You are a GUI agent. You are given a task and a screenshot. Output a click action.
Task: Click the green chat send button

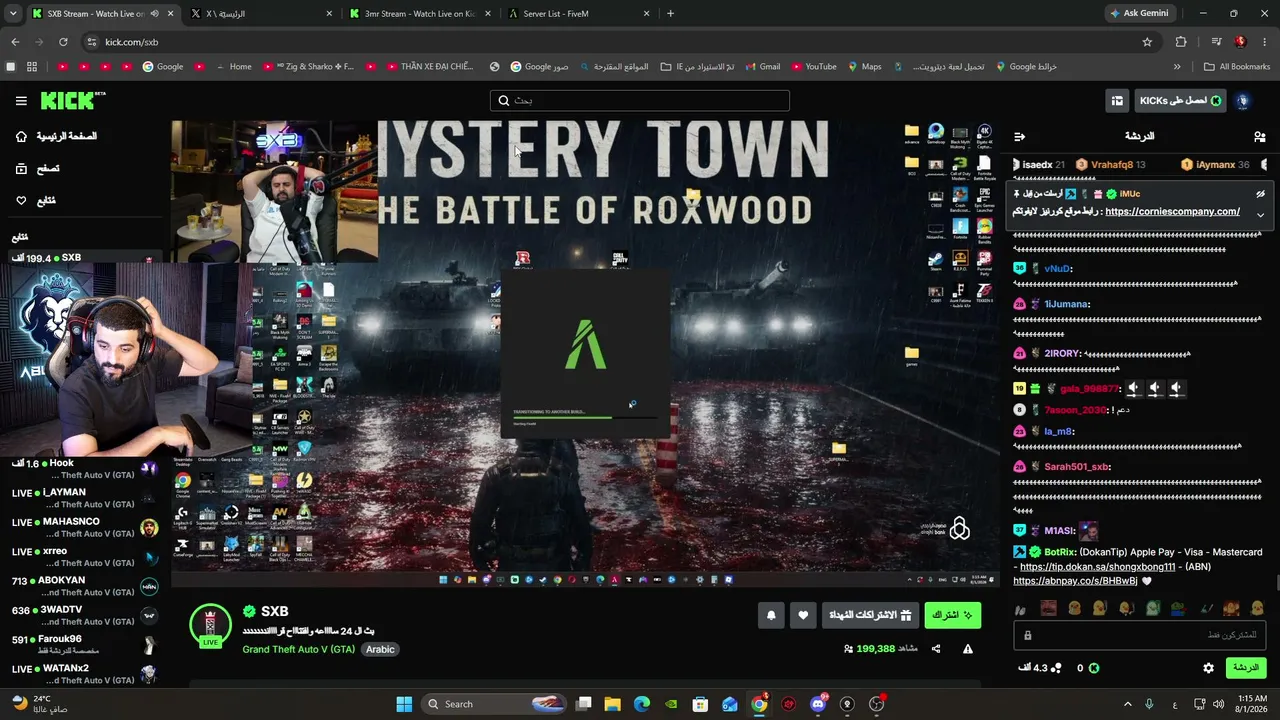point(1246,668)
